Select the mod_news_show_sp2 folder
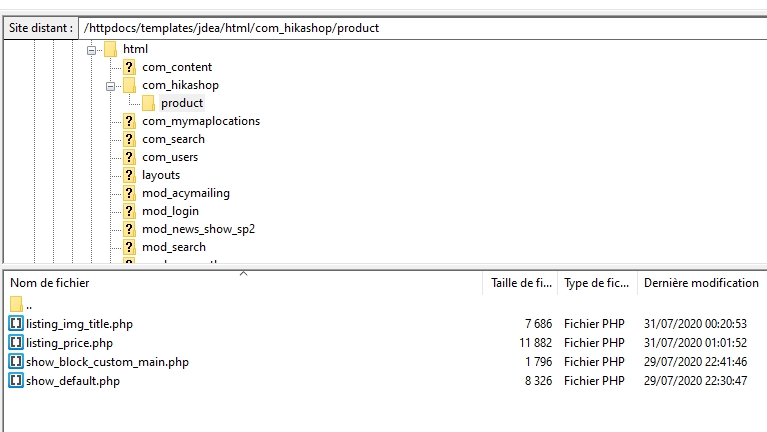This screenshot has height=432, width=767. 198,229
